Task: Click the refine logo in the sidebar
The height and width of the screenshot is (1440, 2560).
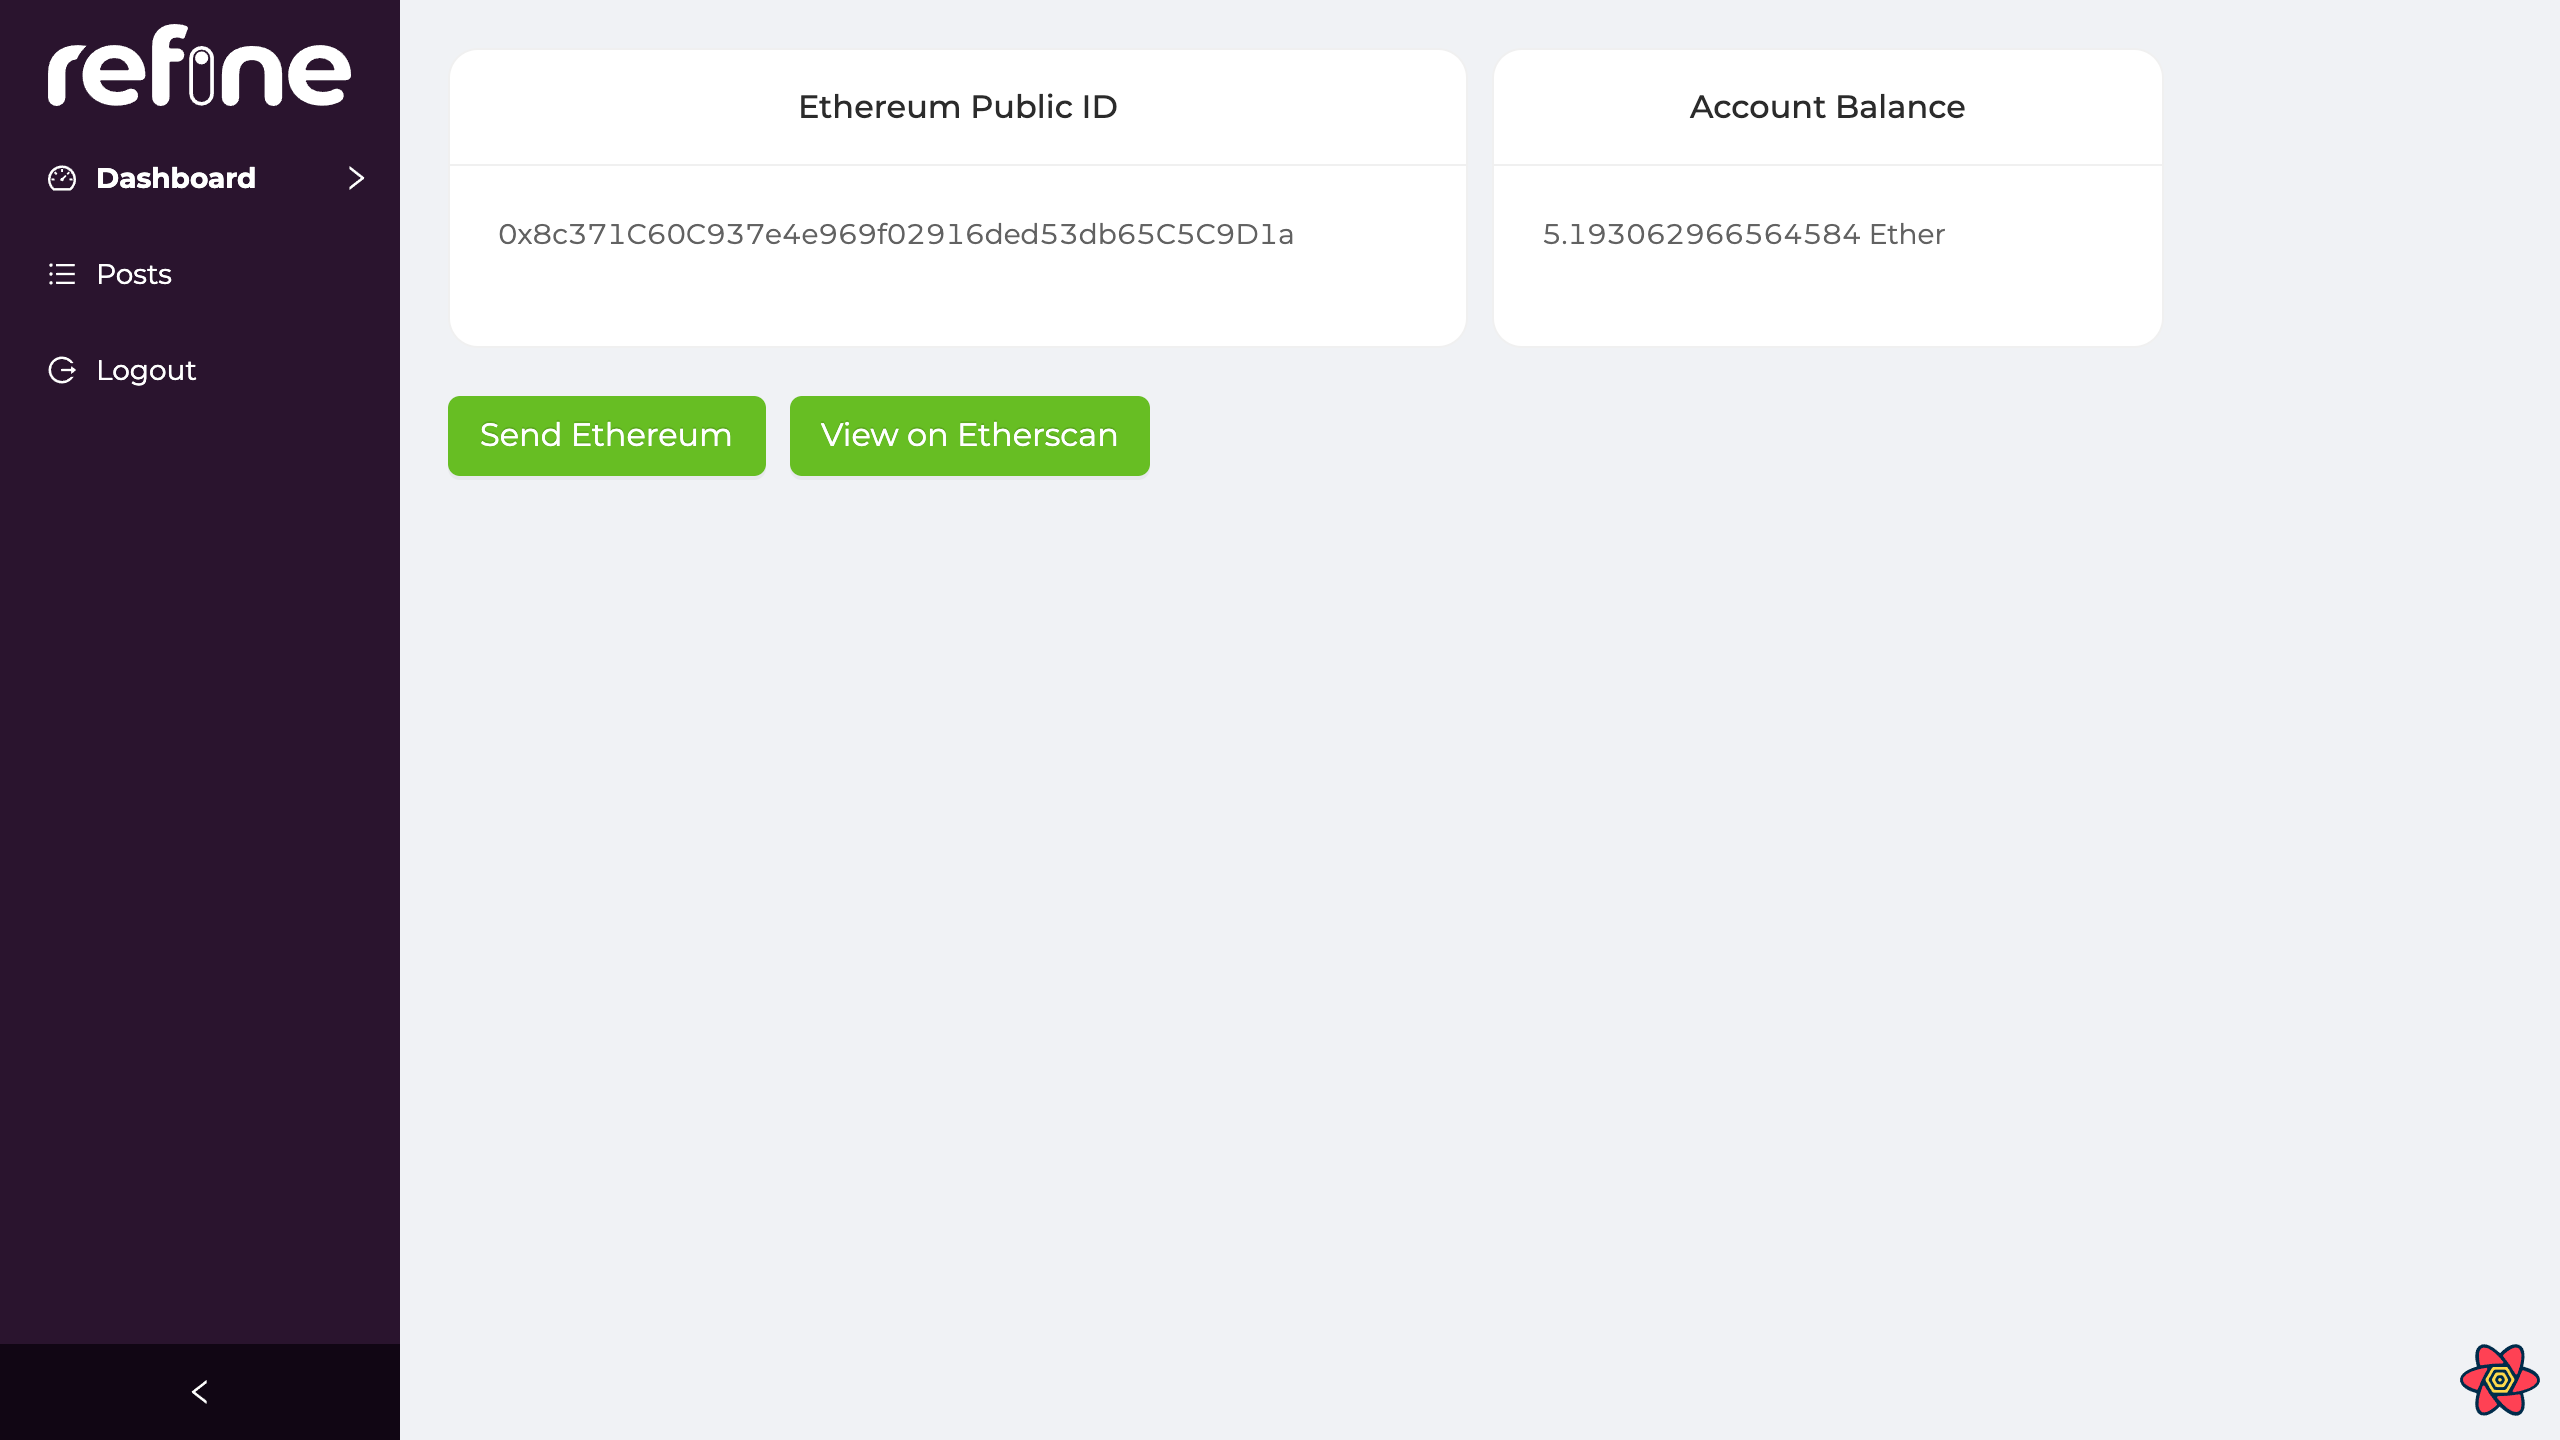Action: tap(199, 66)
